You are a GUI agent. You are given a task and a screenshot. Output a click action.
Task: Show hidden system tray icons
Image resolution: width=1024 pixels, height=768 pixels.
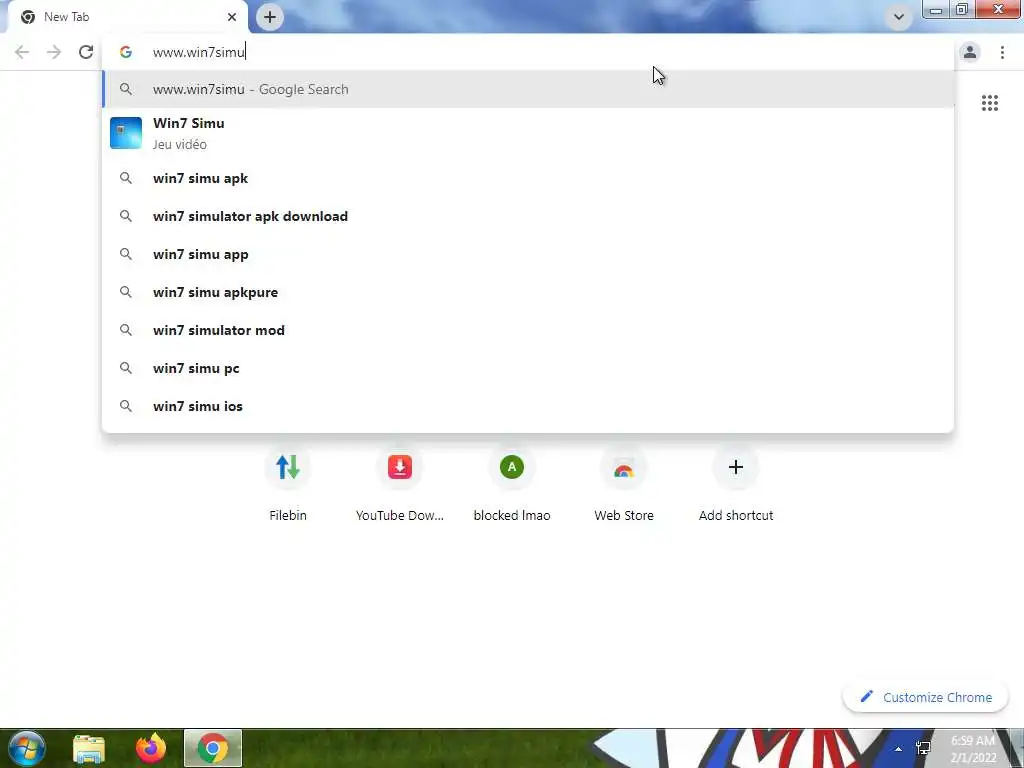[899, 749]
